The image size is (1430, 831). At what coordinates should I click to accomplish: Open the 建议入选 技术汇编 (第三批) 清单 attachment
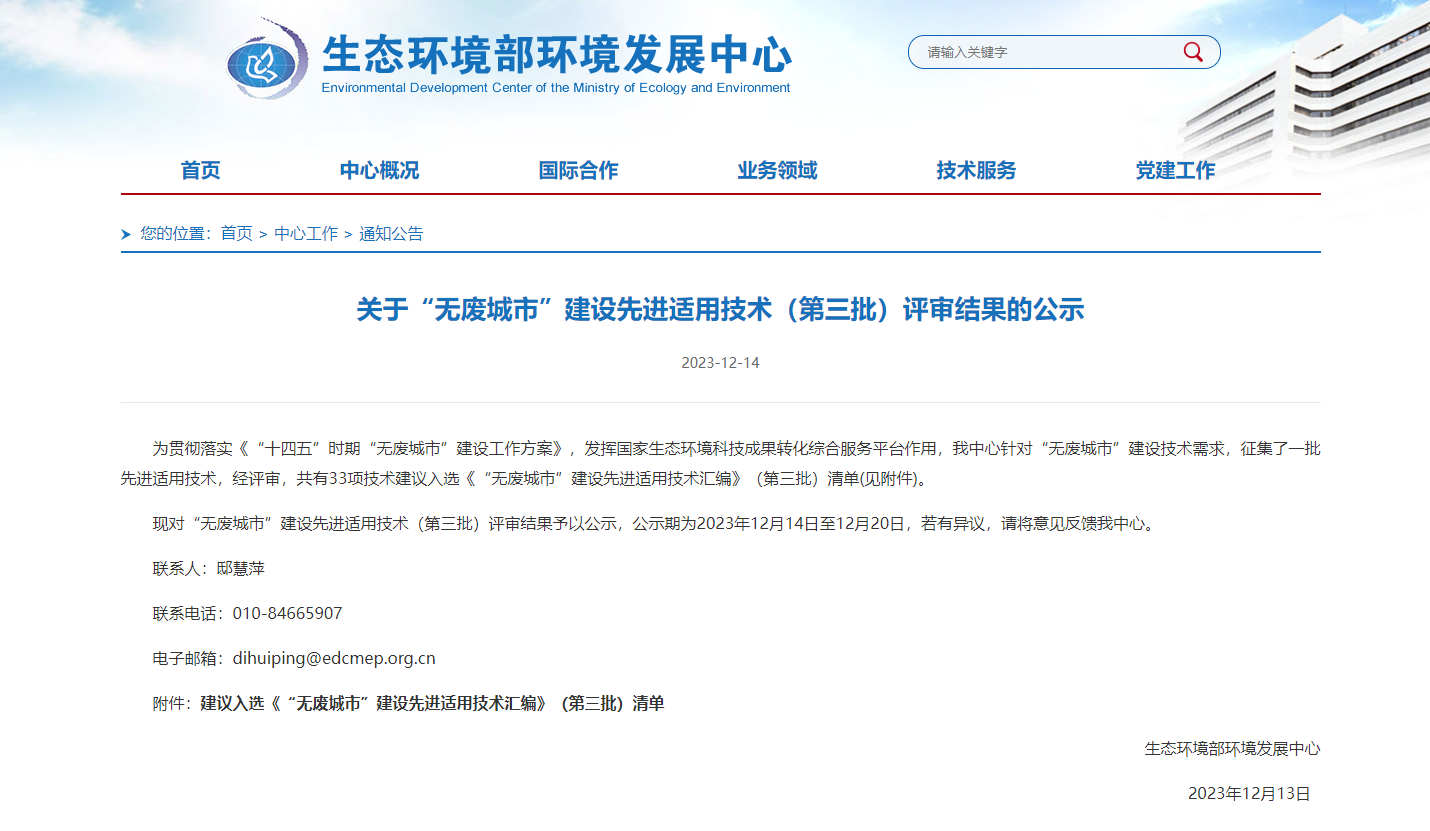click(x=432, y=703)
